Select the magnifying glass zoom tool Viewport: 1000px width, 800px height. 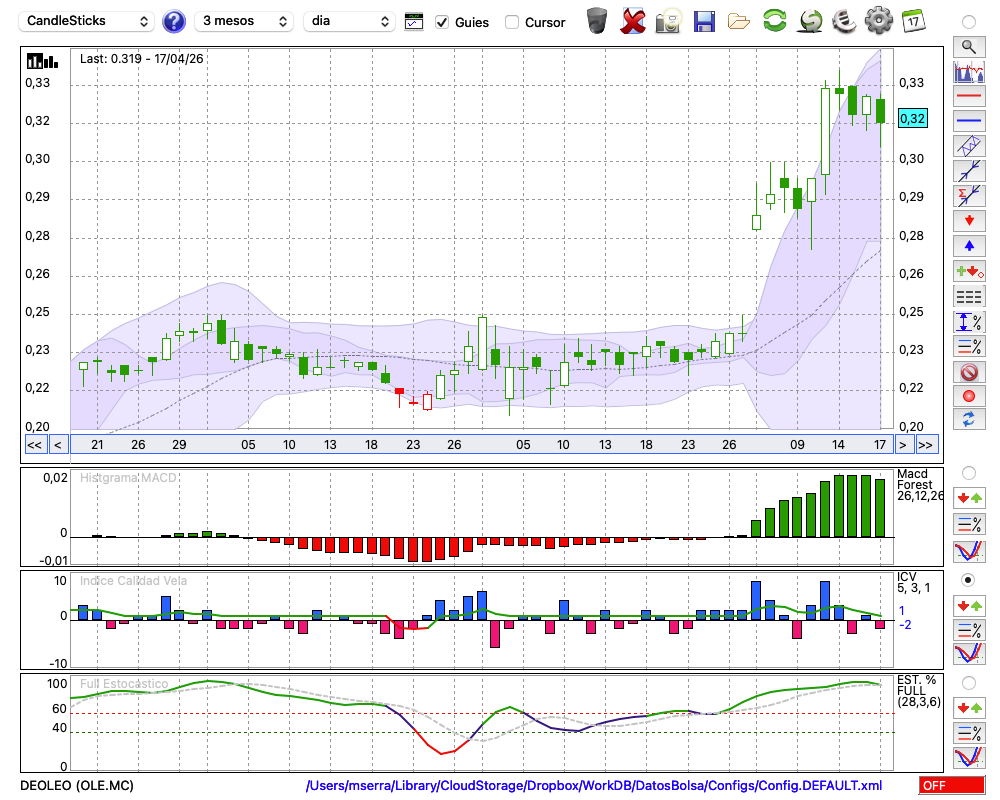(969, 47)
